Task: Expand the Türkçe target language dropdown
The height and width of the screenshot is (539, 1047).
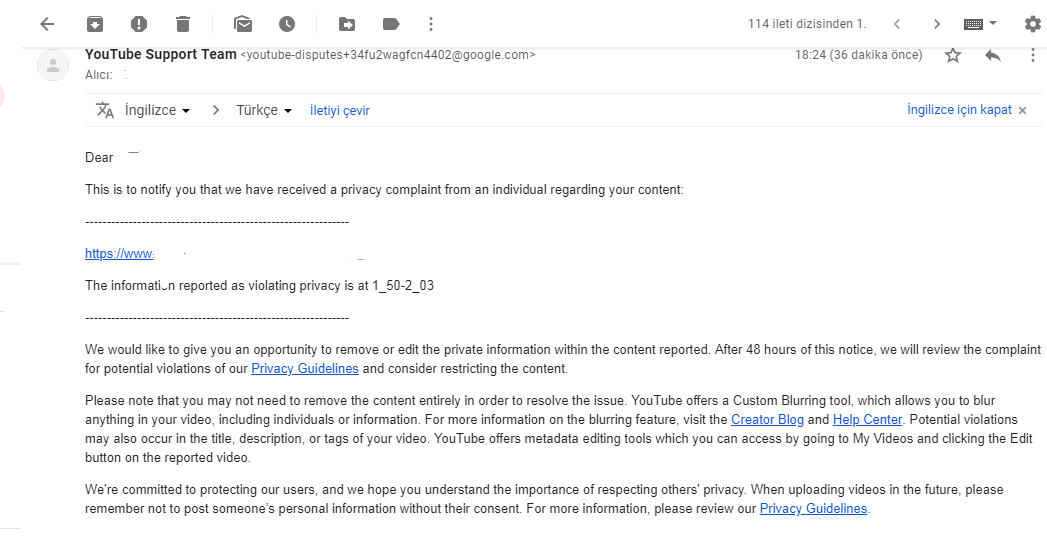Action: point(264,110)
